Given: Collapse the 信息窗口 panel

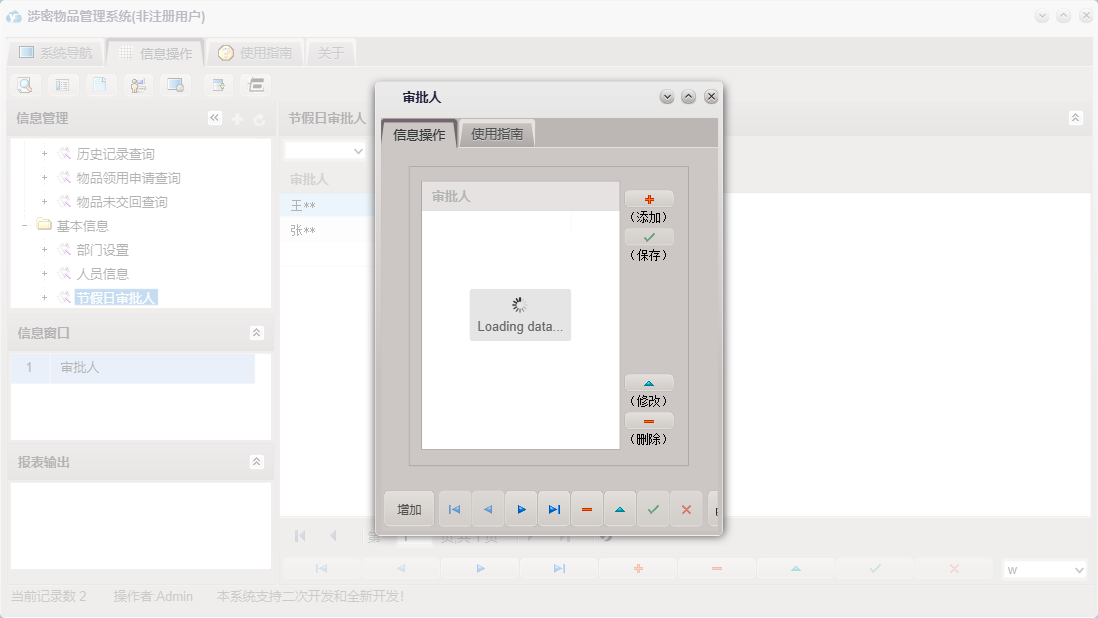Looking at the screenshot, I should coord(257,333).
